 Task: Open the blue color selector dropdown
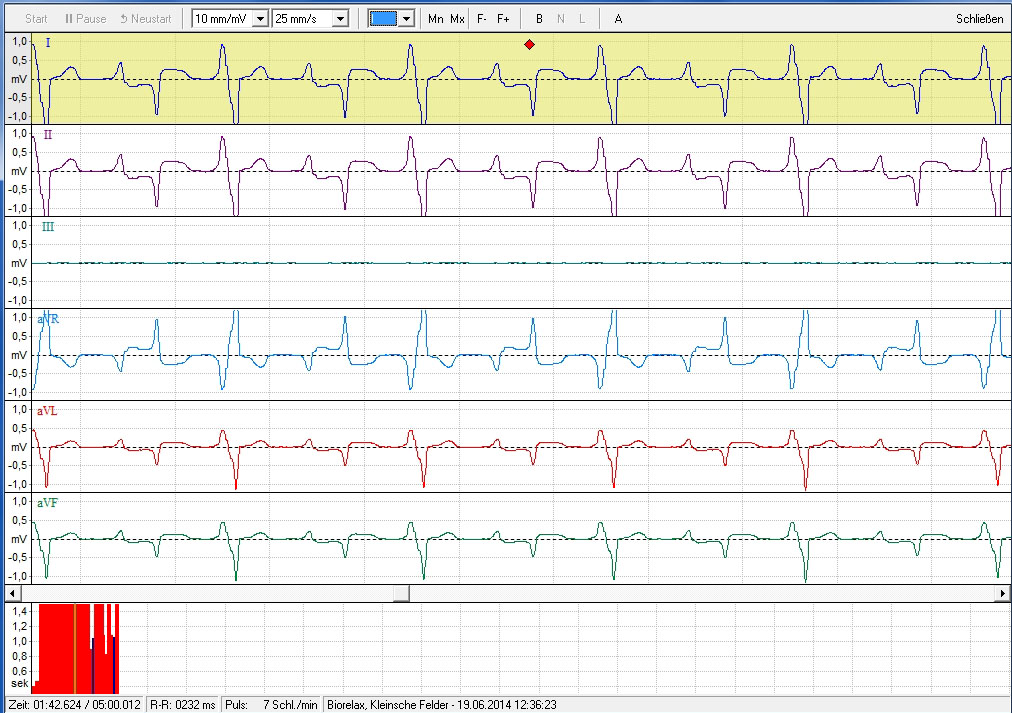click(406, 19)
